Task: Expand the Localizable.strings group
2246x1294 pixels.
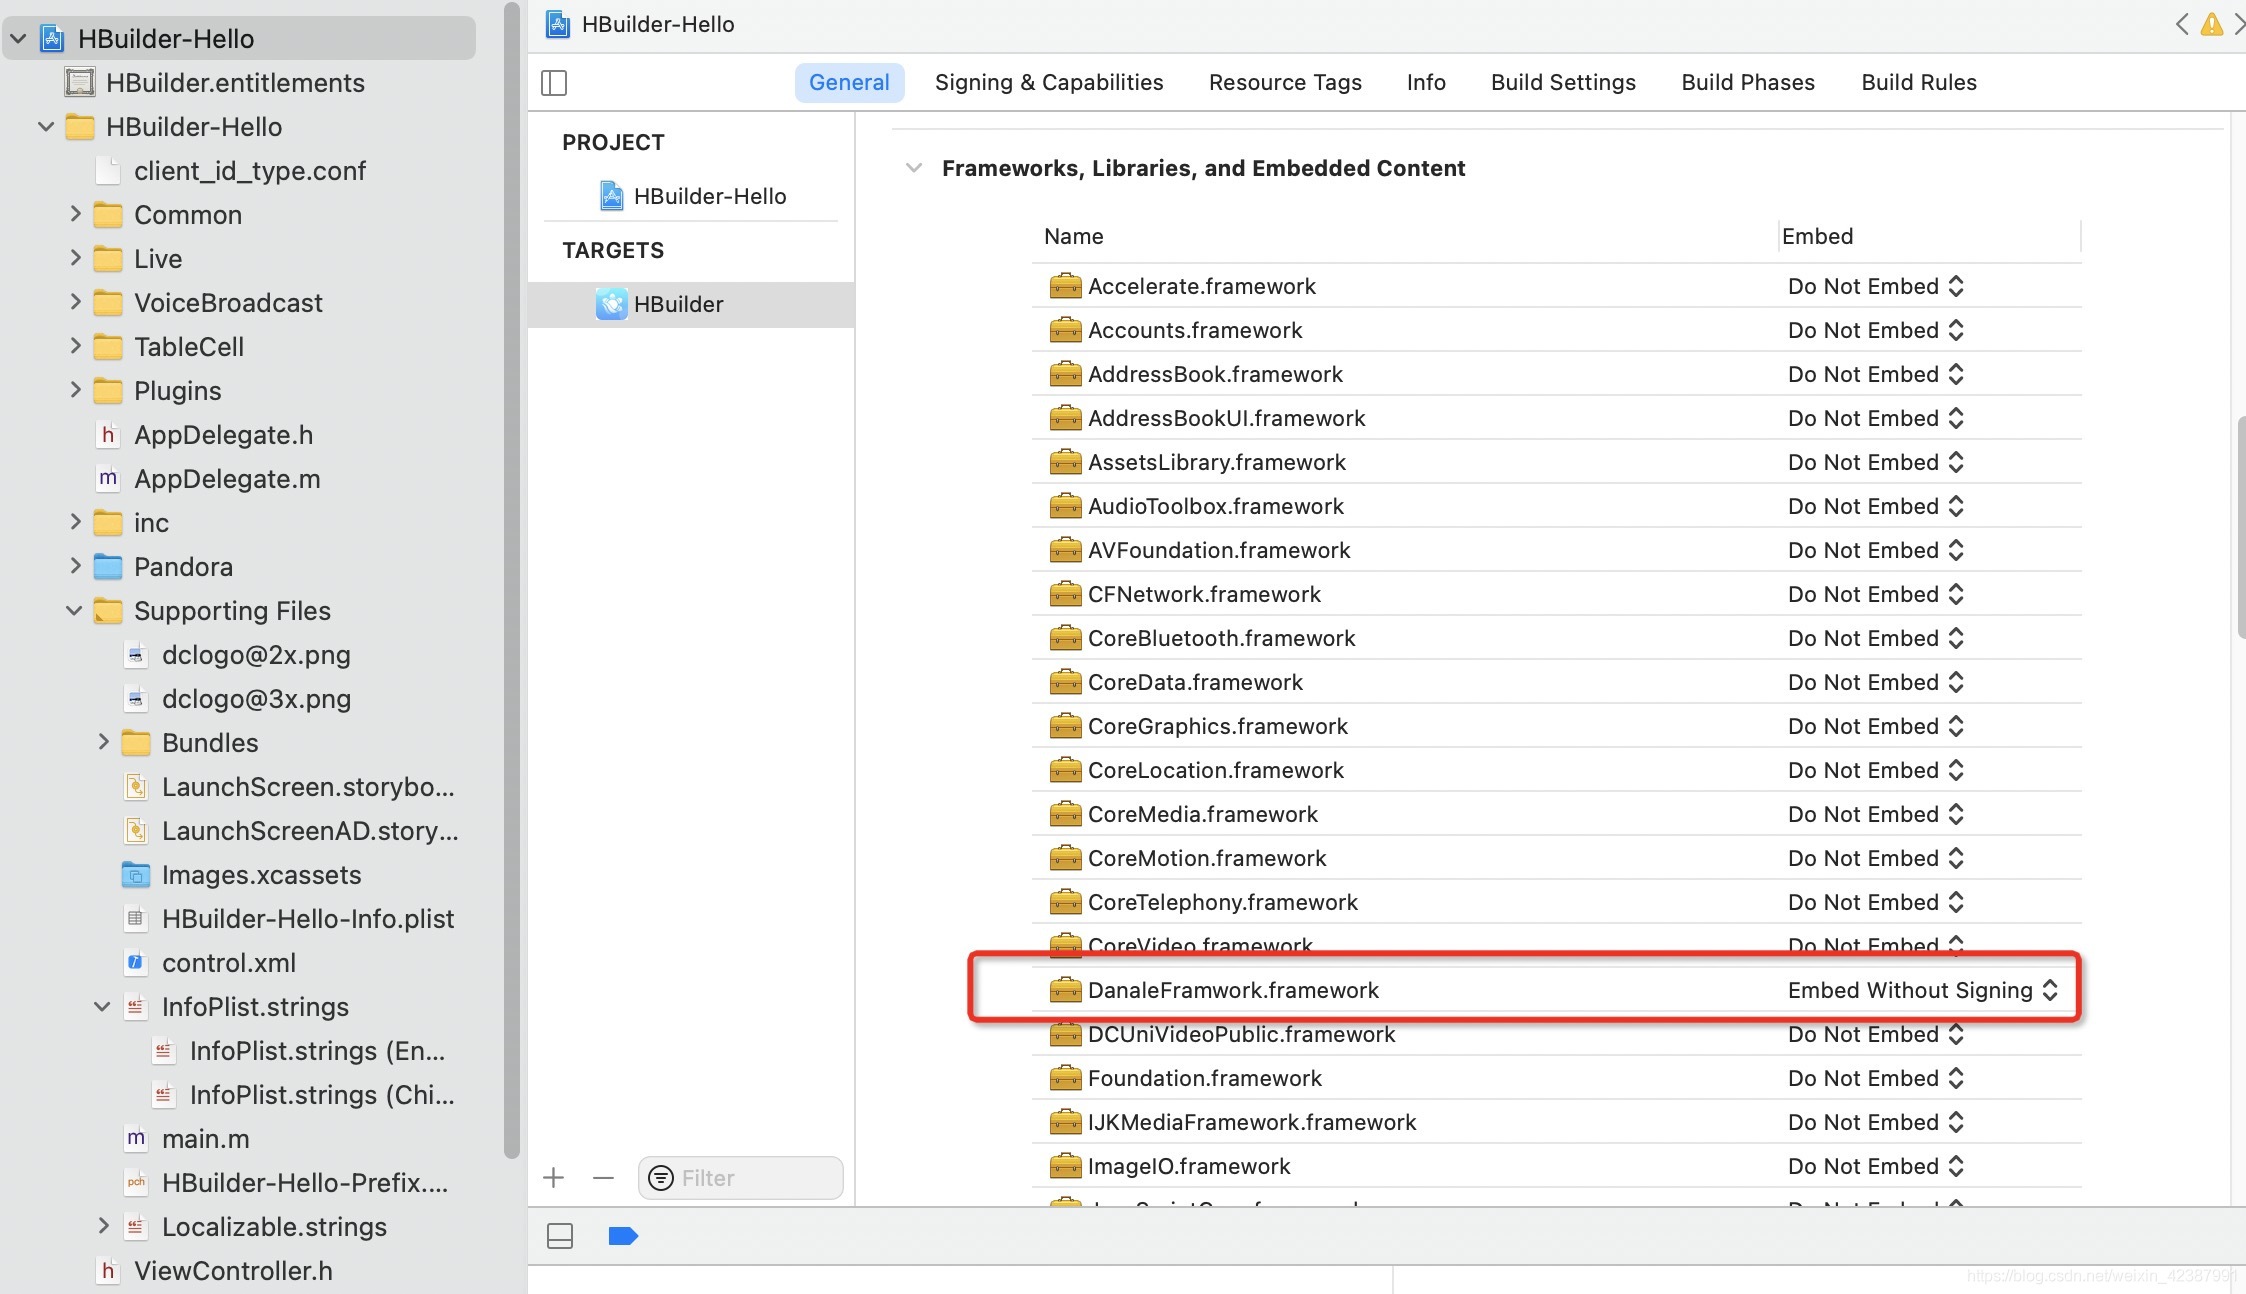Action: click(103, 1226)
